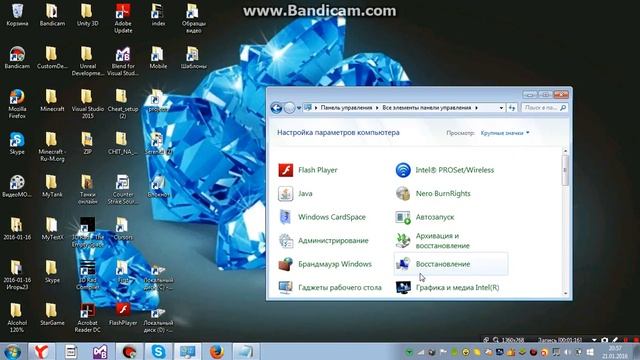Select the Bandicam shortcut with red icon
The height and width of the screenshot is (360, 640).
click(17, 58)
